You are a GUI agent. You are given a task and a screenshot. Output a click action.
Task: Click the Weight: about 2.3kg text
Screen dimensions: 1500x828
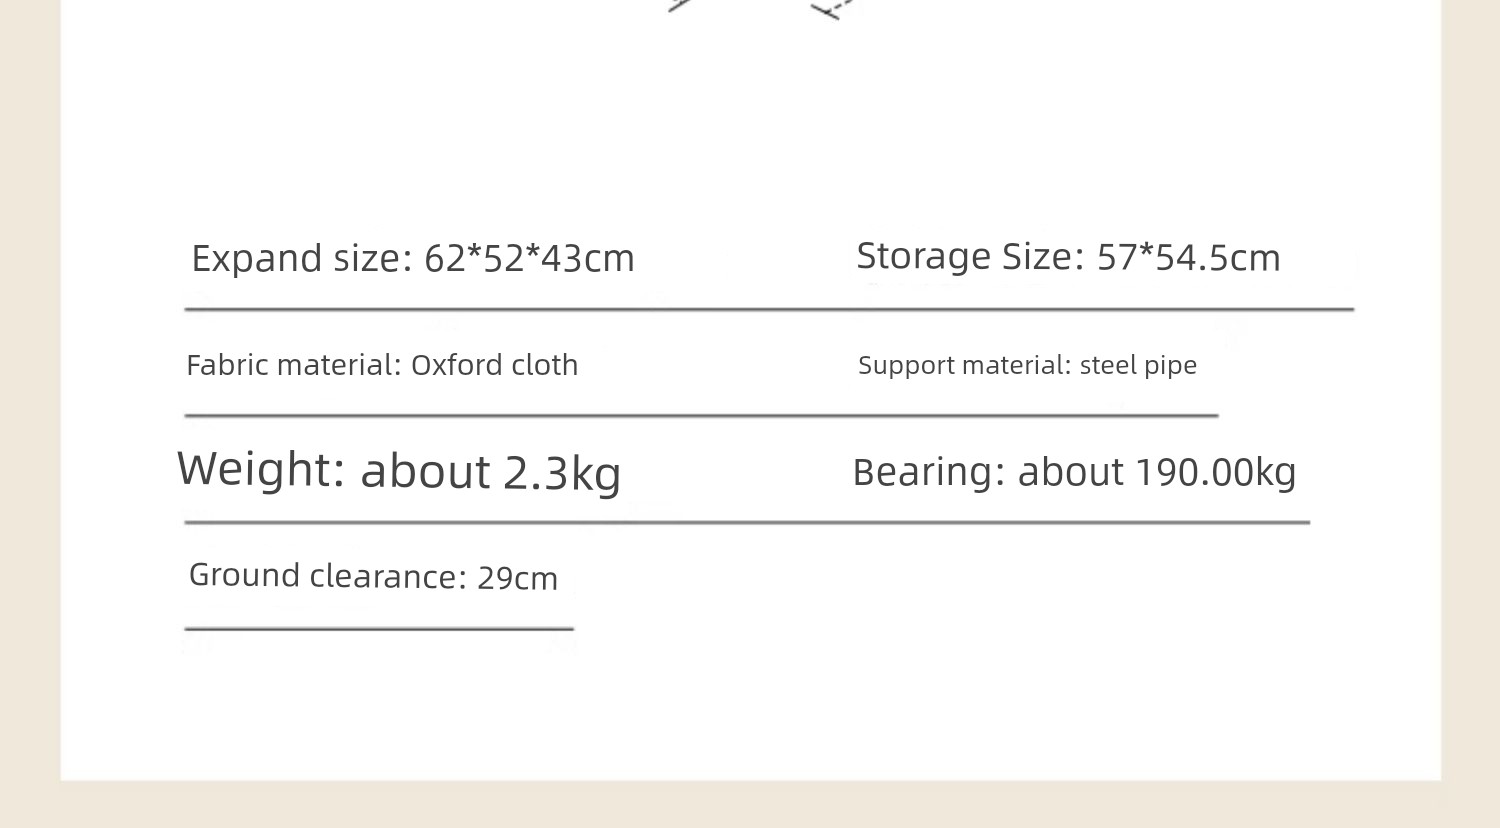tap(399, 471)
